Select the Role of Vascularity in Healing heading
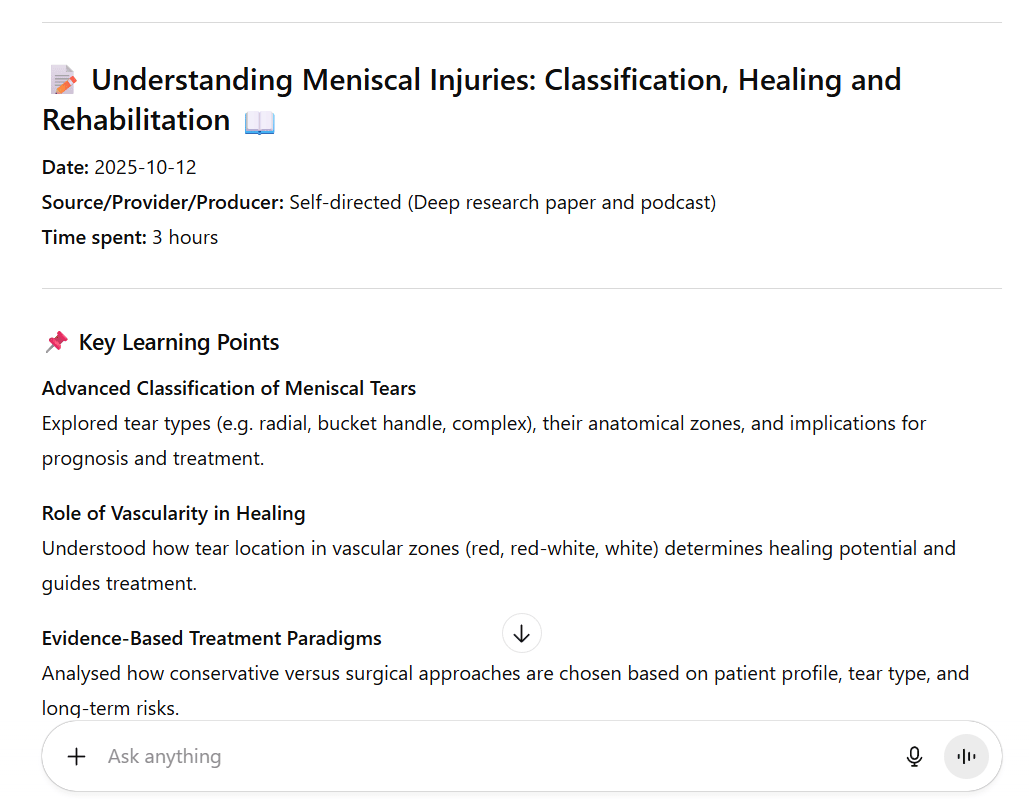The width and height of the screenshot is (1029, 799). click(x=173, y=512)
